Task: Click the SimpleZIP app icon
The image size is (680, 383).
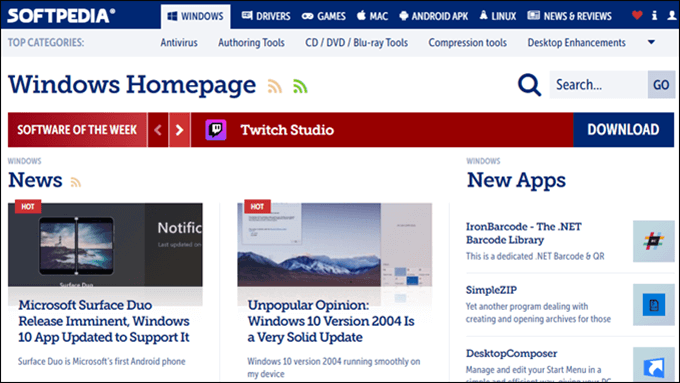Action: click(x=654, y=305)
